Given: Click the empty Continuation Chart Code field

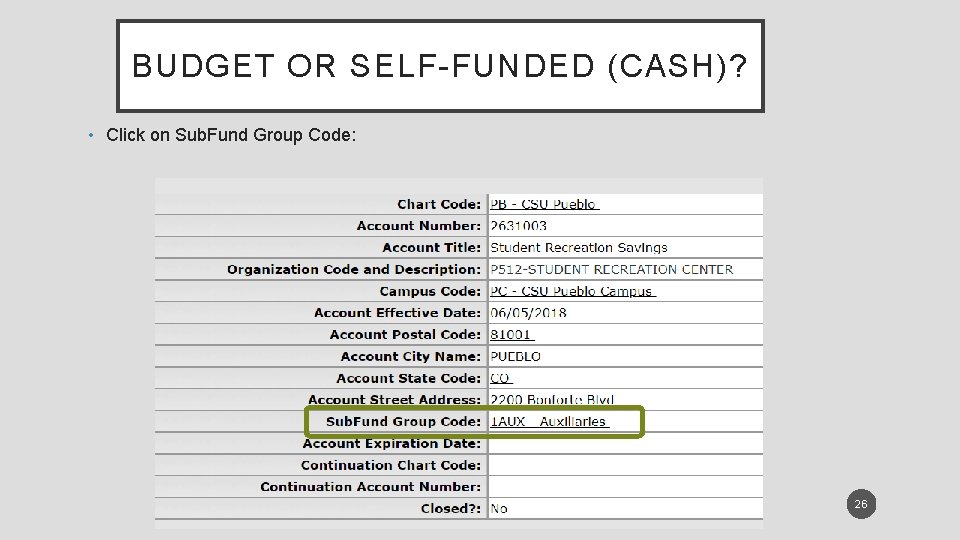Looking at the screenshot, I should click(x=624, y=465).
